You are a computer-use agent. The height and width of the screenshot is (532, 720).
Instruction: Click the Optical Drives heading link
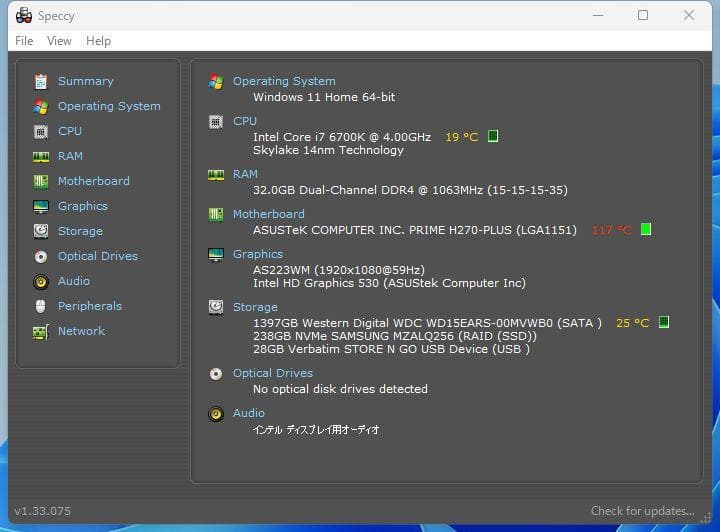[273, 373]
